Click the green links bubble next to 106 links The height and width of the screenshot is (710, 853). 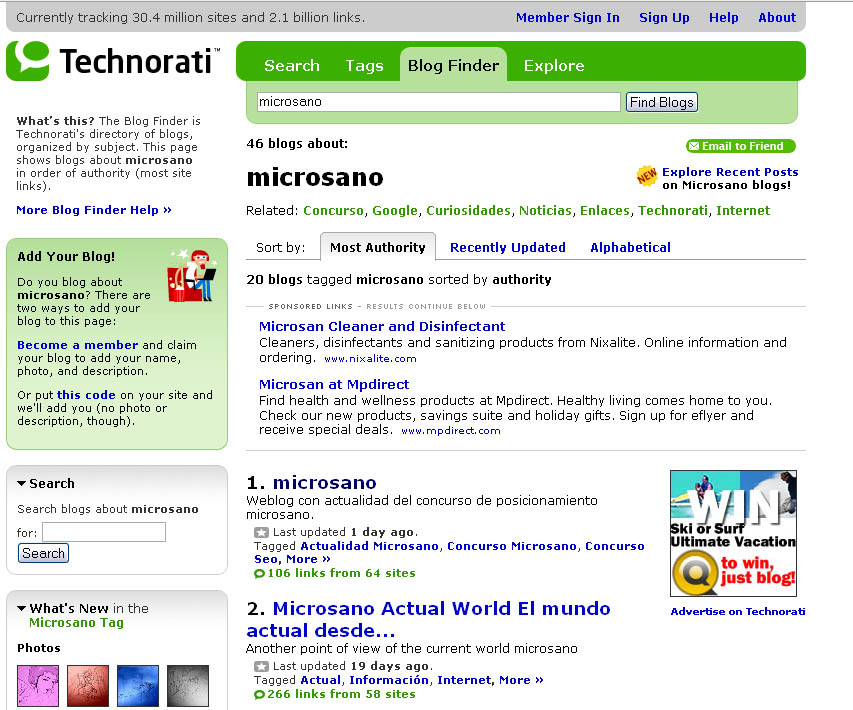coord(259,573)
